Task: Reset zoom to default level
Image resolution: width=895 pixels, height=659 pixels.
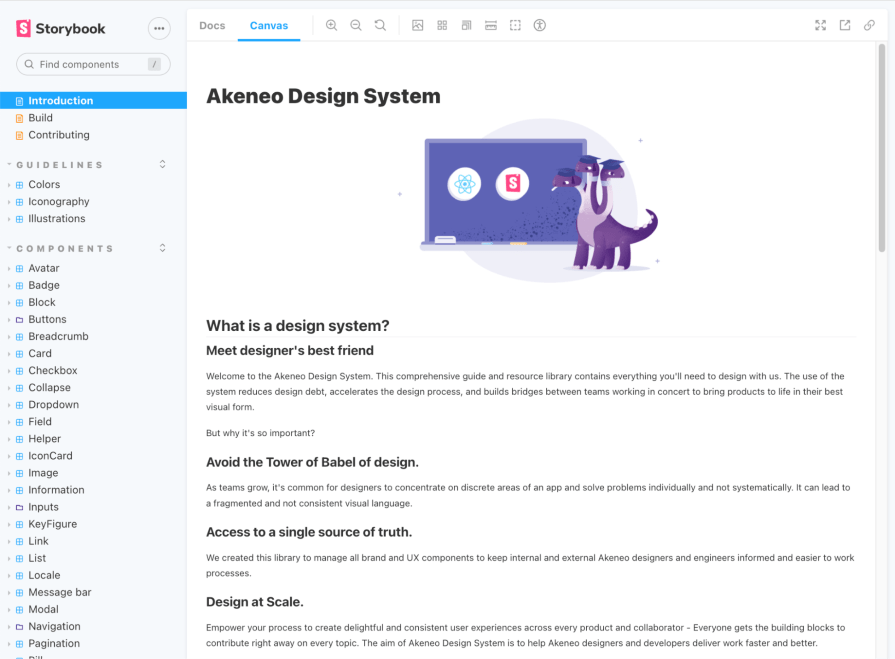Action: click(x=380, y=25)
